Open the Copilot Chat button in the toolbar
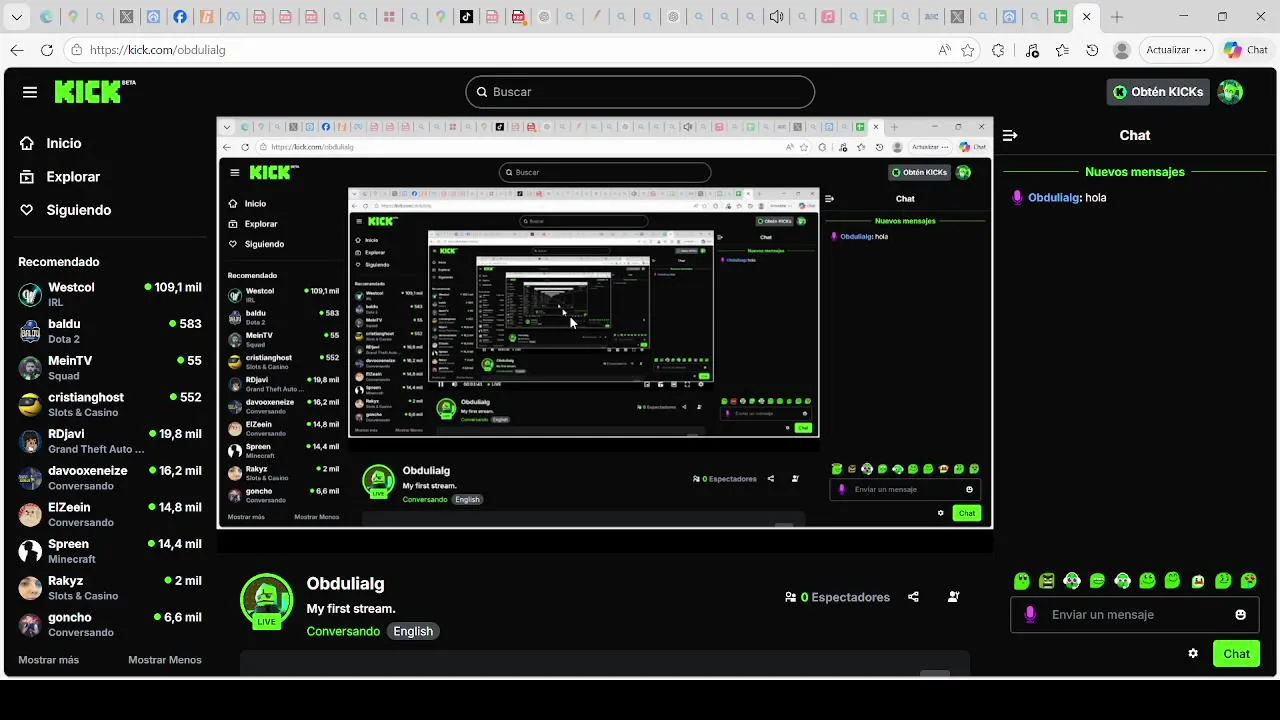 (1246, 50)
